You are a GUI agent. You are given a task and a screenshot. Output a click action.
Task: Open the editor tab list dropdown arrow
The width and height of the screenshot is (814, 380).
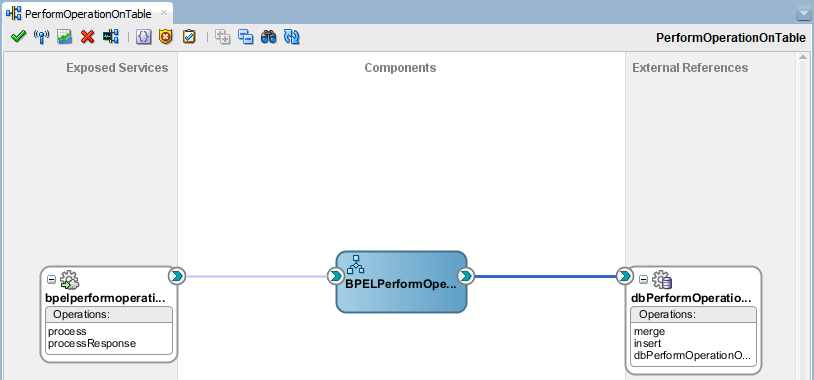point(803,14)
